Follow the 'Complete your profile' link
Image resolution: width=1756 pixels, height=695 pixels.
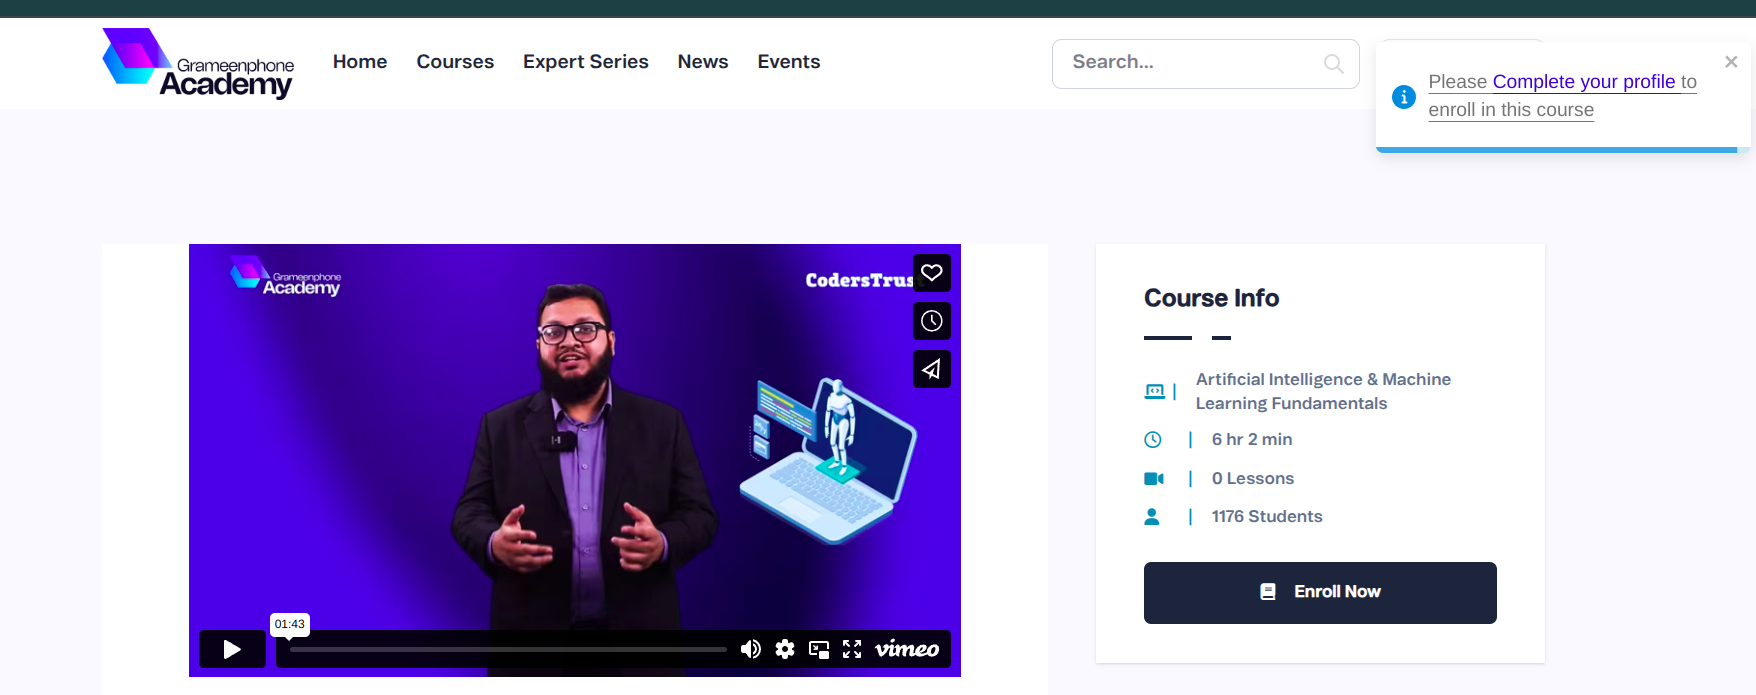point(1584,82)
